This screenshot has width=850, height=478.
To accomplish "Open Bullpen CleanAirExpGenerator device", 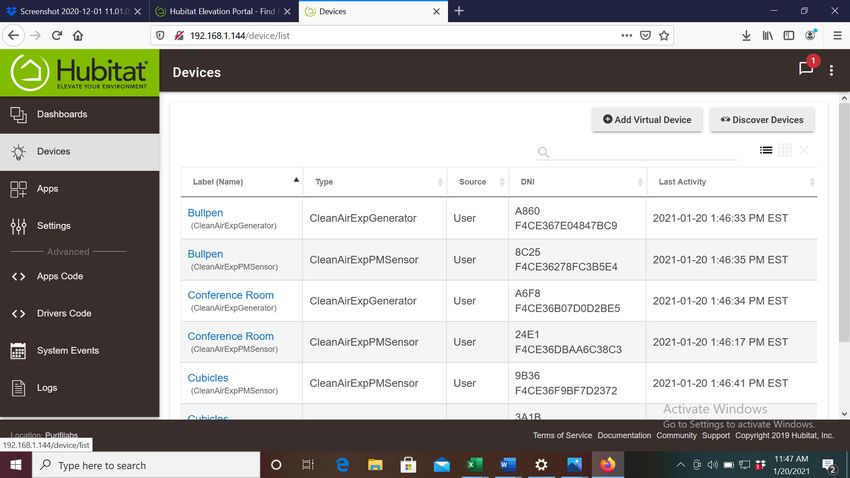I will pos(205,213).
